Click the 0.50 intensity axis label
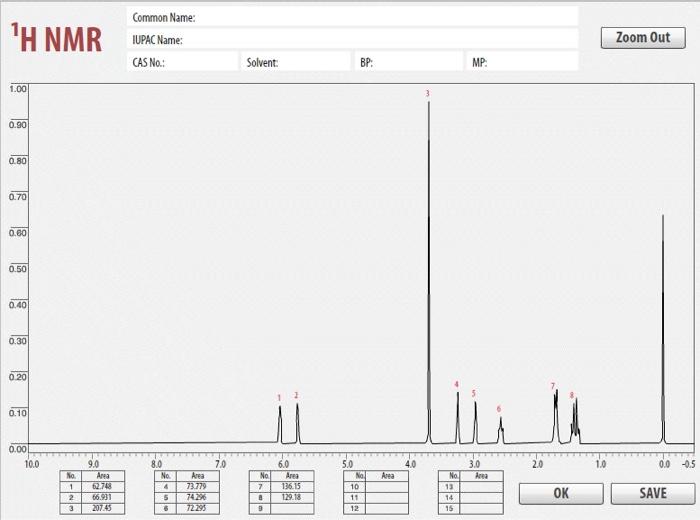Image resolution: width=700 pixels, height=520 pixels. point(18,269)
